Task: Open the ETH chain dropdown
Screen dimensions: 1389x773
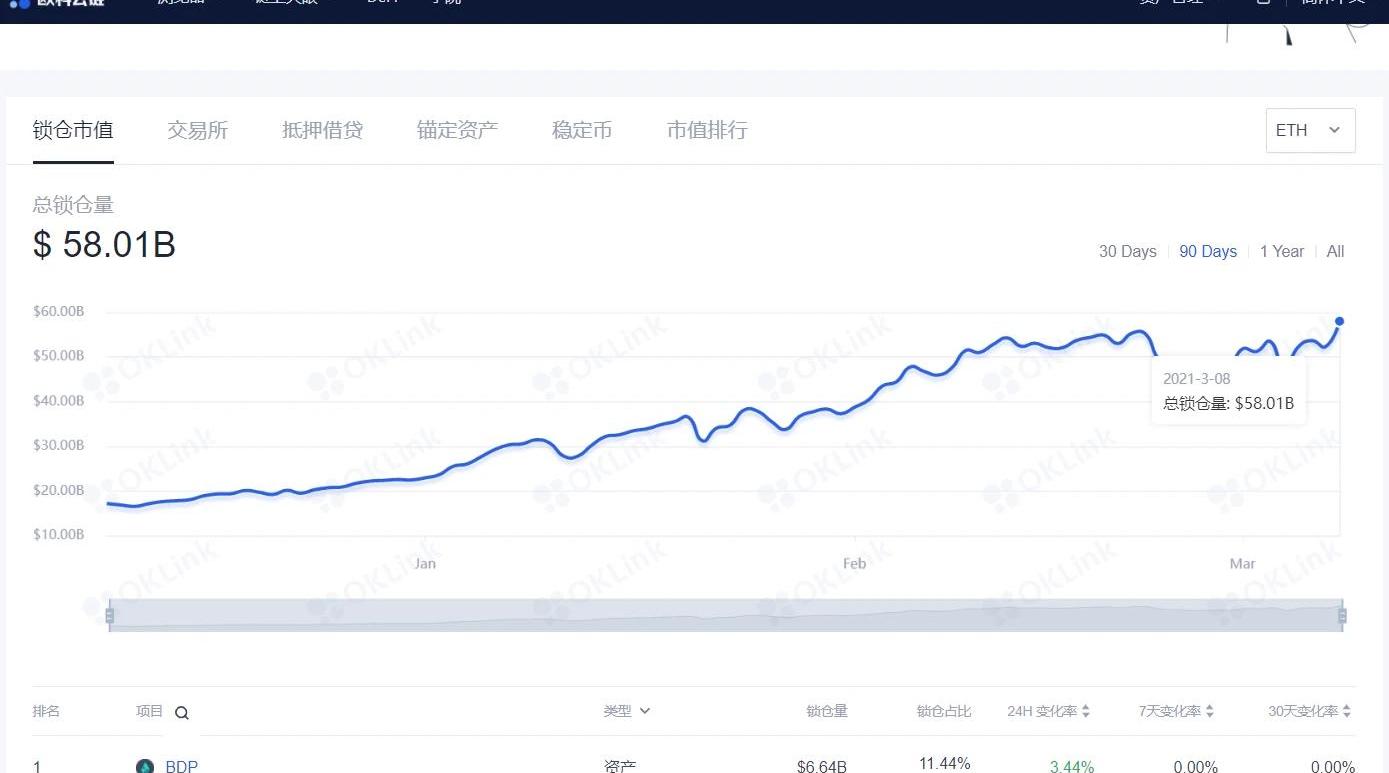Action: coord(1310,130)
